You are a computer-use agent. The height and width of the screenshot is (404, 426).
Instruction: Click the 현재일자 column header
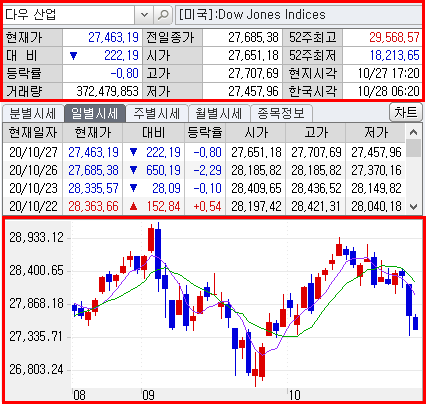click(x=33, y=133)
